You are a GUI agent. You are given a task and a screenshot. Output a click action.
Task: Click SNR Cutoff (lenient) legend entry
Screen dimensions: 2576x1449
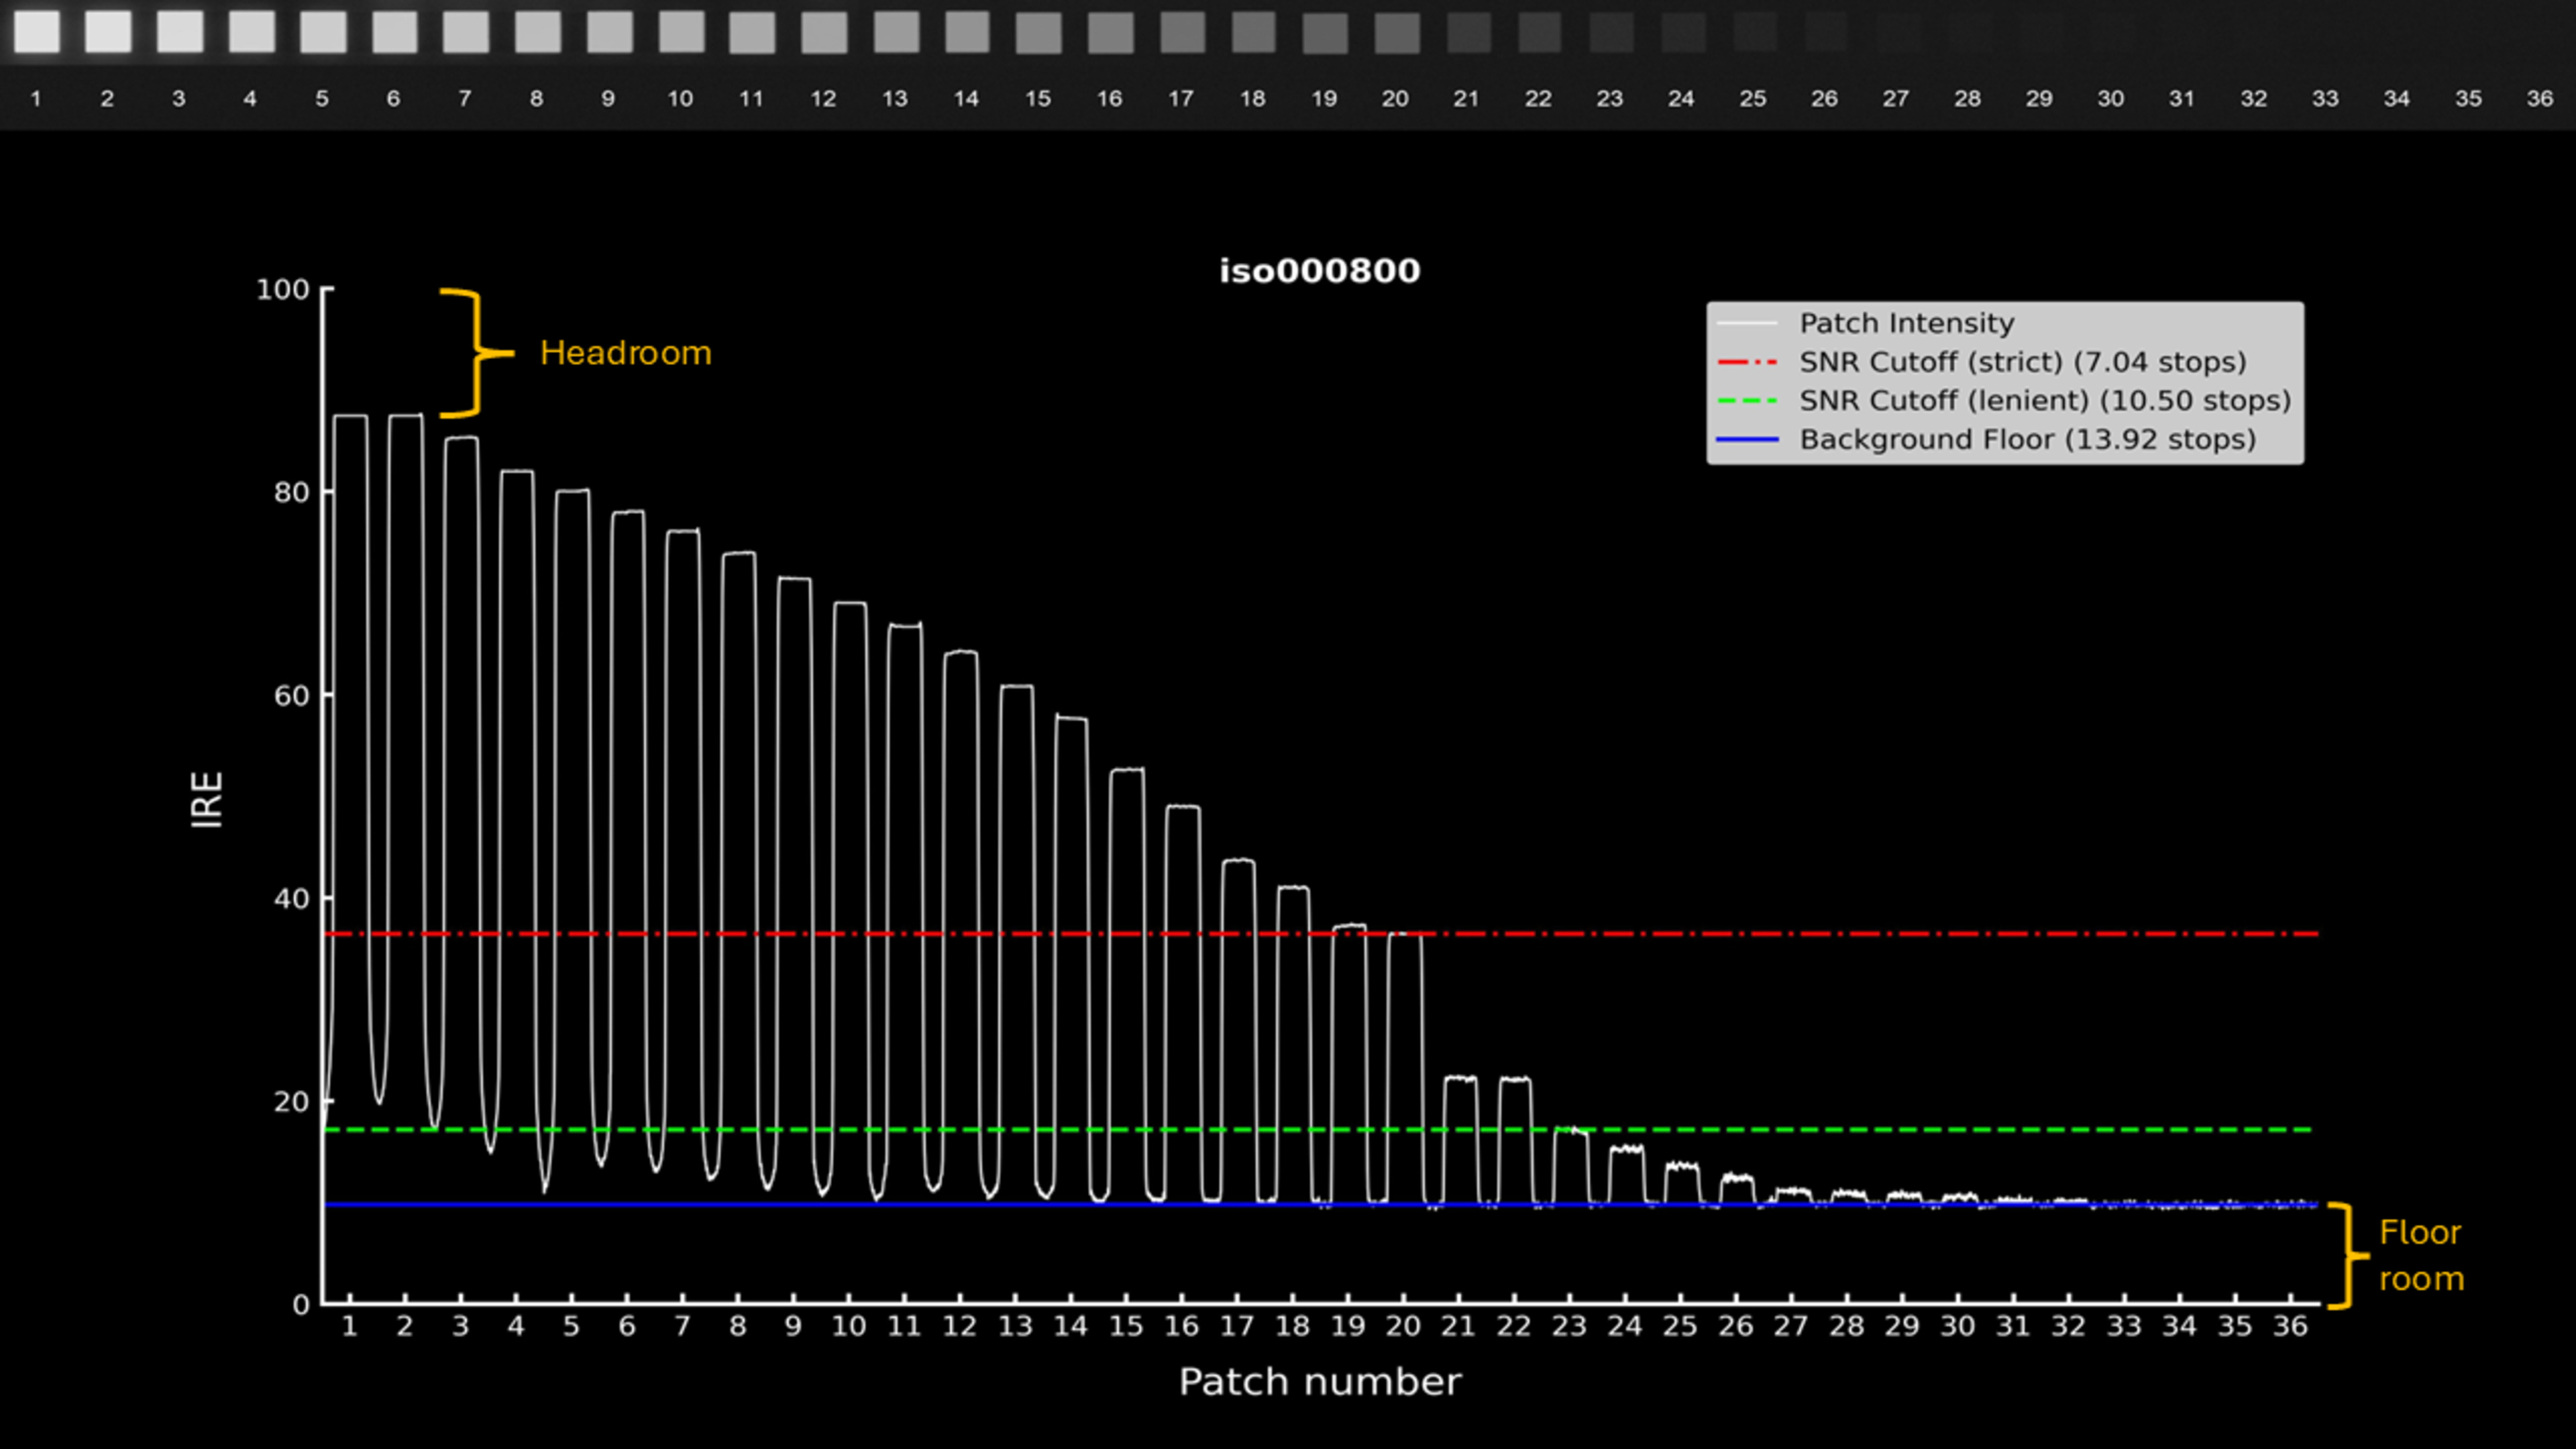[x=2044, y=401]
